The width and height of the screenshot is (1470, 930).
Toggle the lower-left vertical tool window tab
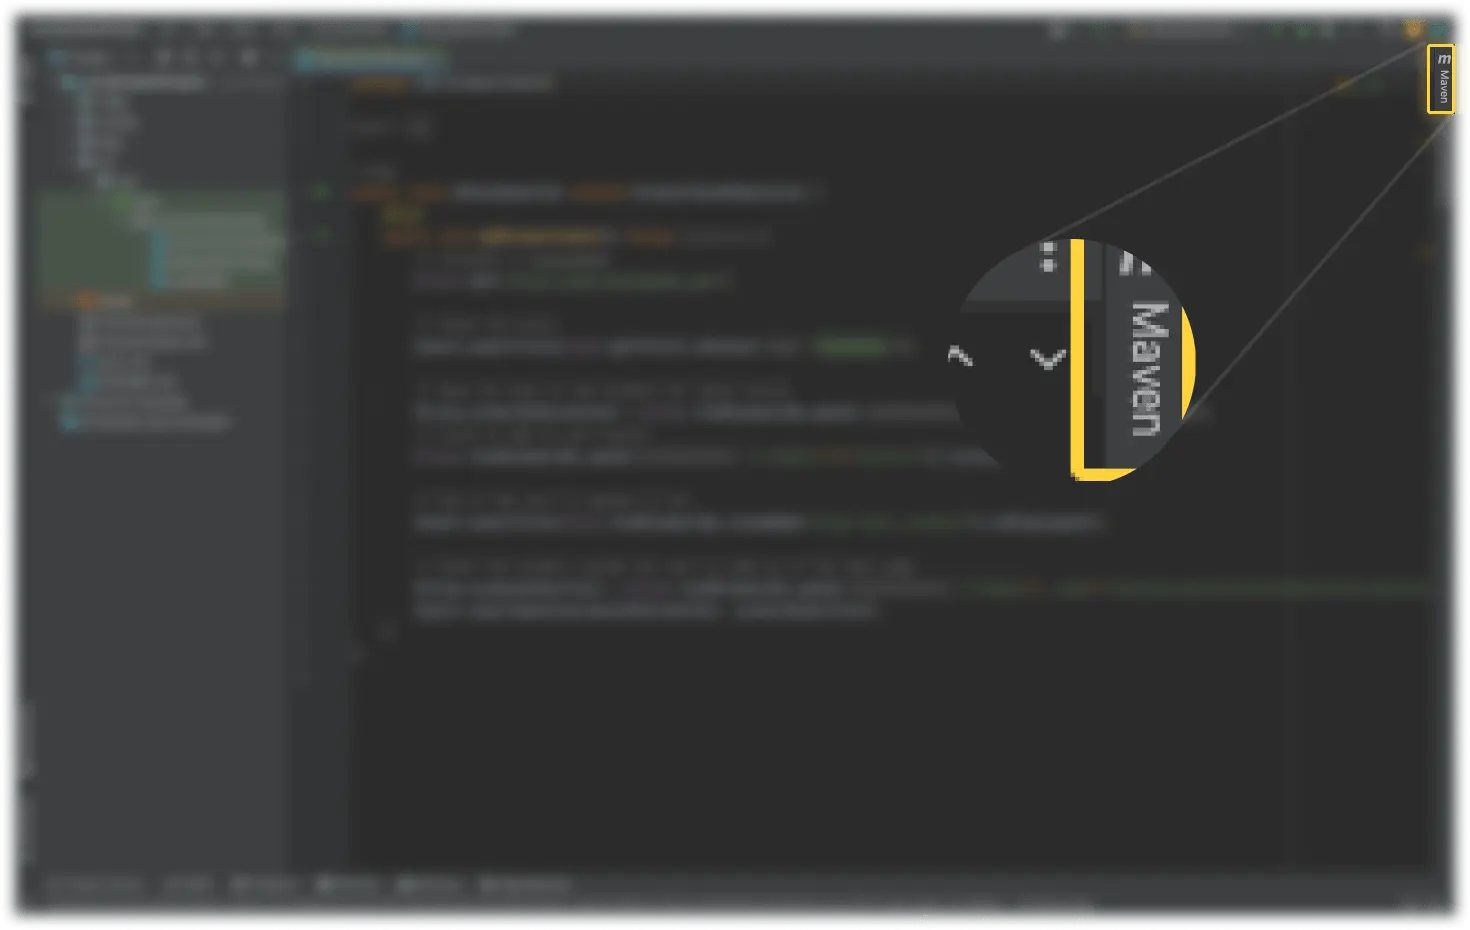25,830
